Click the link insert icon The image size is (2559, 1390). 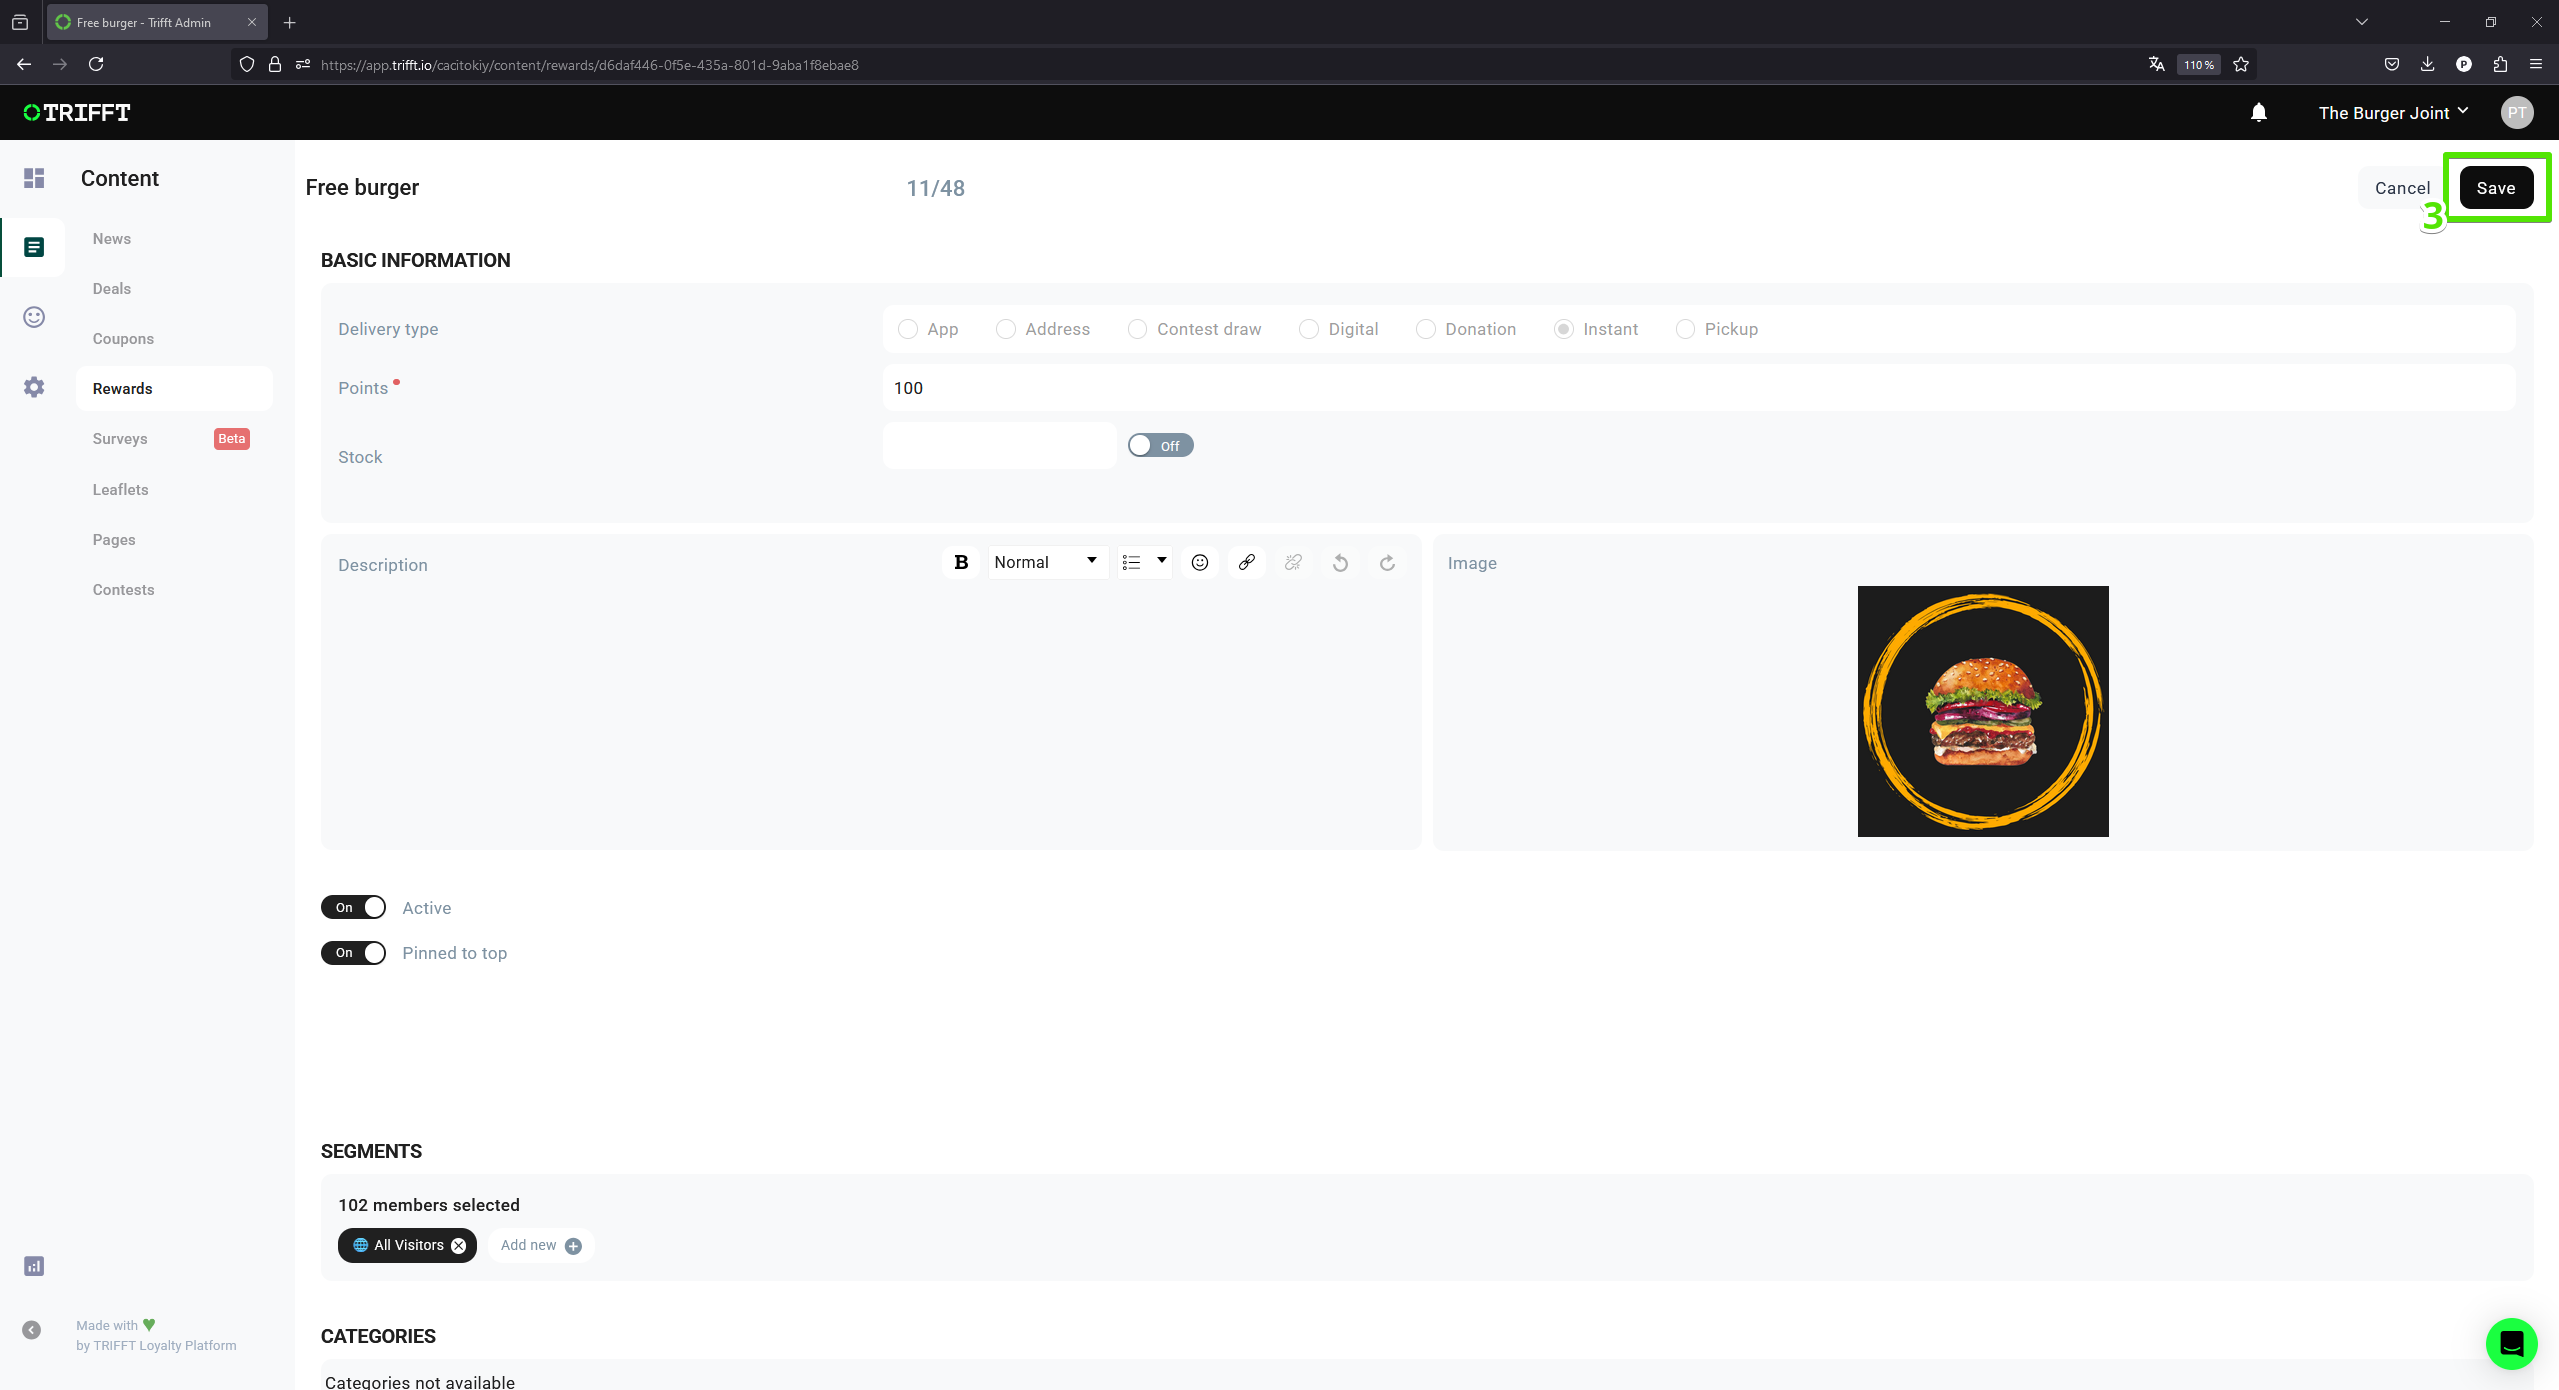tap(1248, 561)
